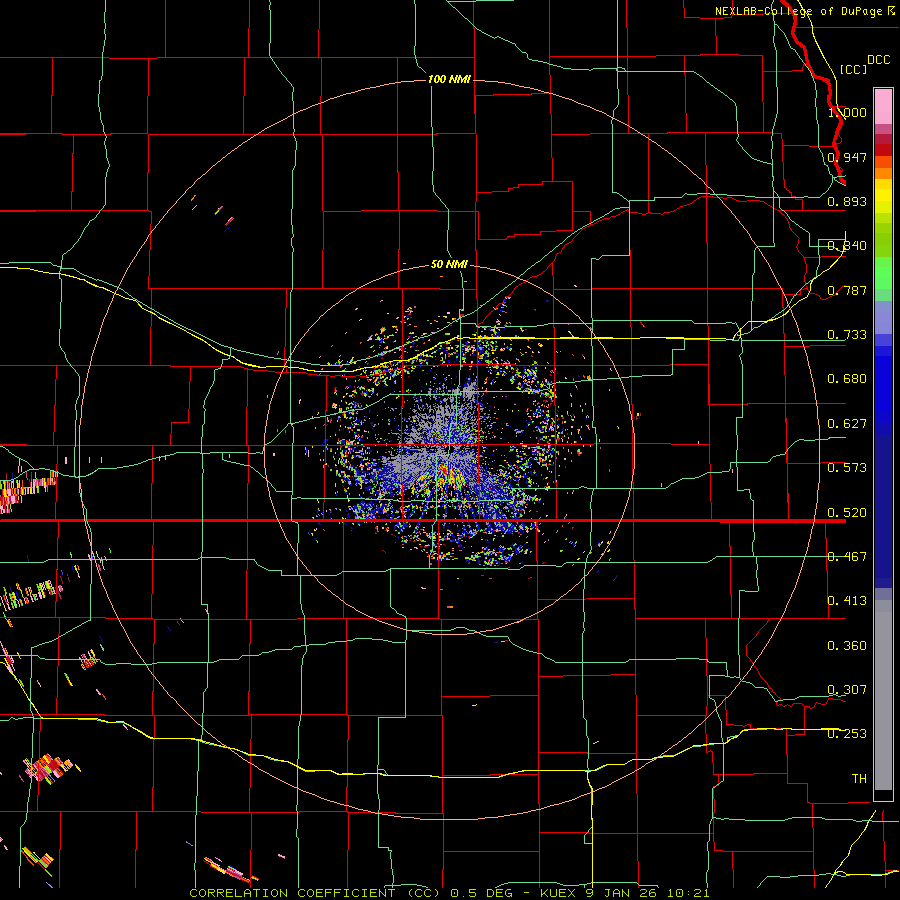The height and width of the screenshot is (900, 900).
Task: Click the [CC] units label
Action: click(853, 69)
